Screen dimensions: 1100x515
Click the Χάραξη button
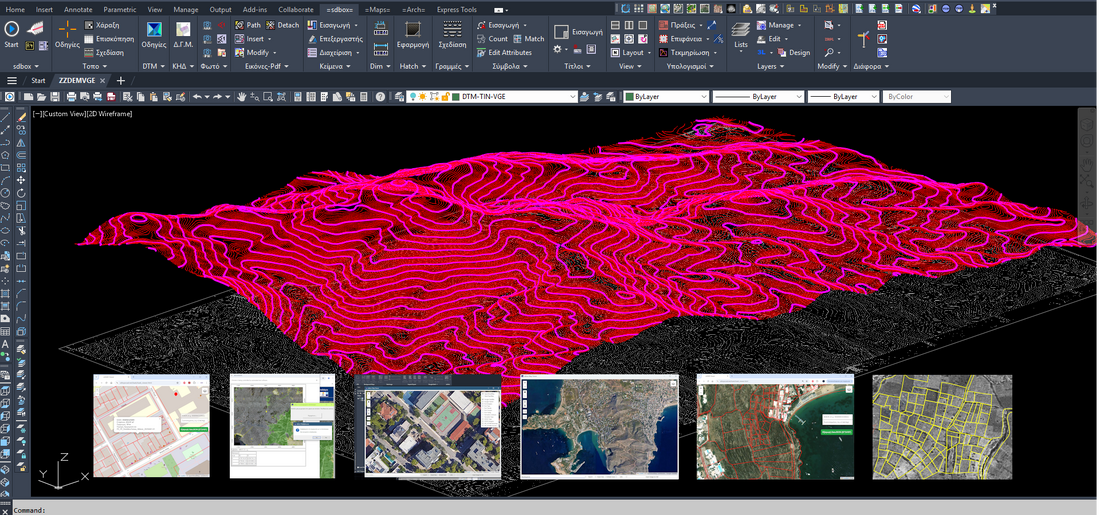click(108, 24)
